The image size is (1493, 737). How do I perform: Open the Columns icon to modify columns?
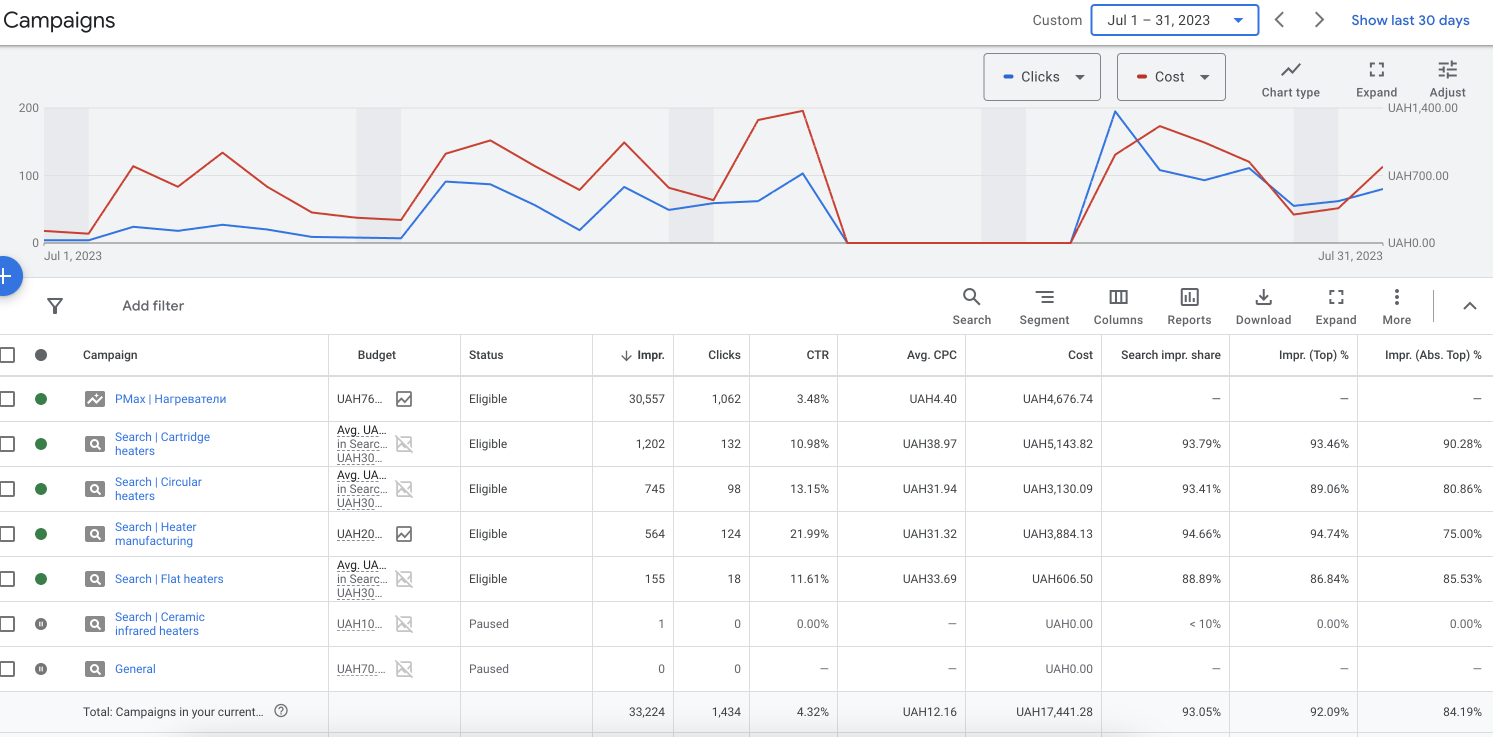click(x=1118, y=298)
